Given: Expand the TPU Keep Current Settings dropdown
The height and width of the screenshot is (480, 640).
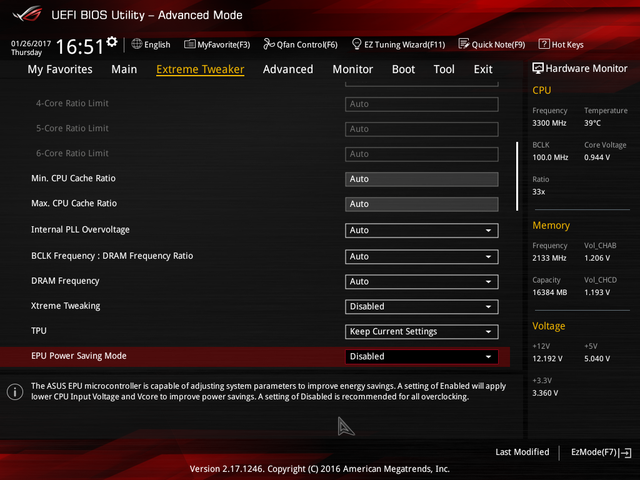Looking at the screenshot, I should [x=421, y=331].
